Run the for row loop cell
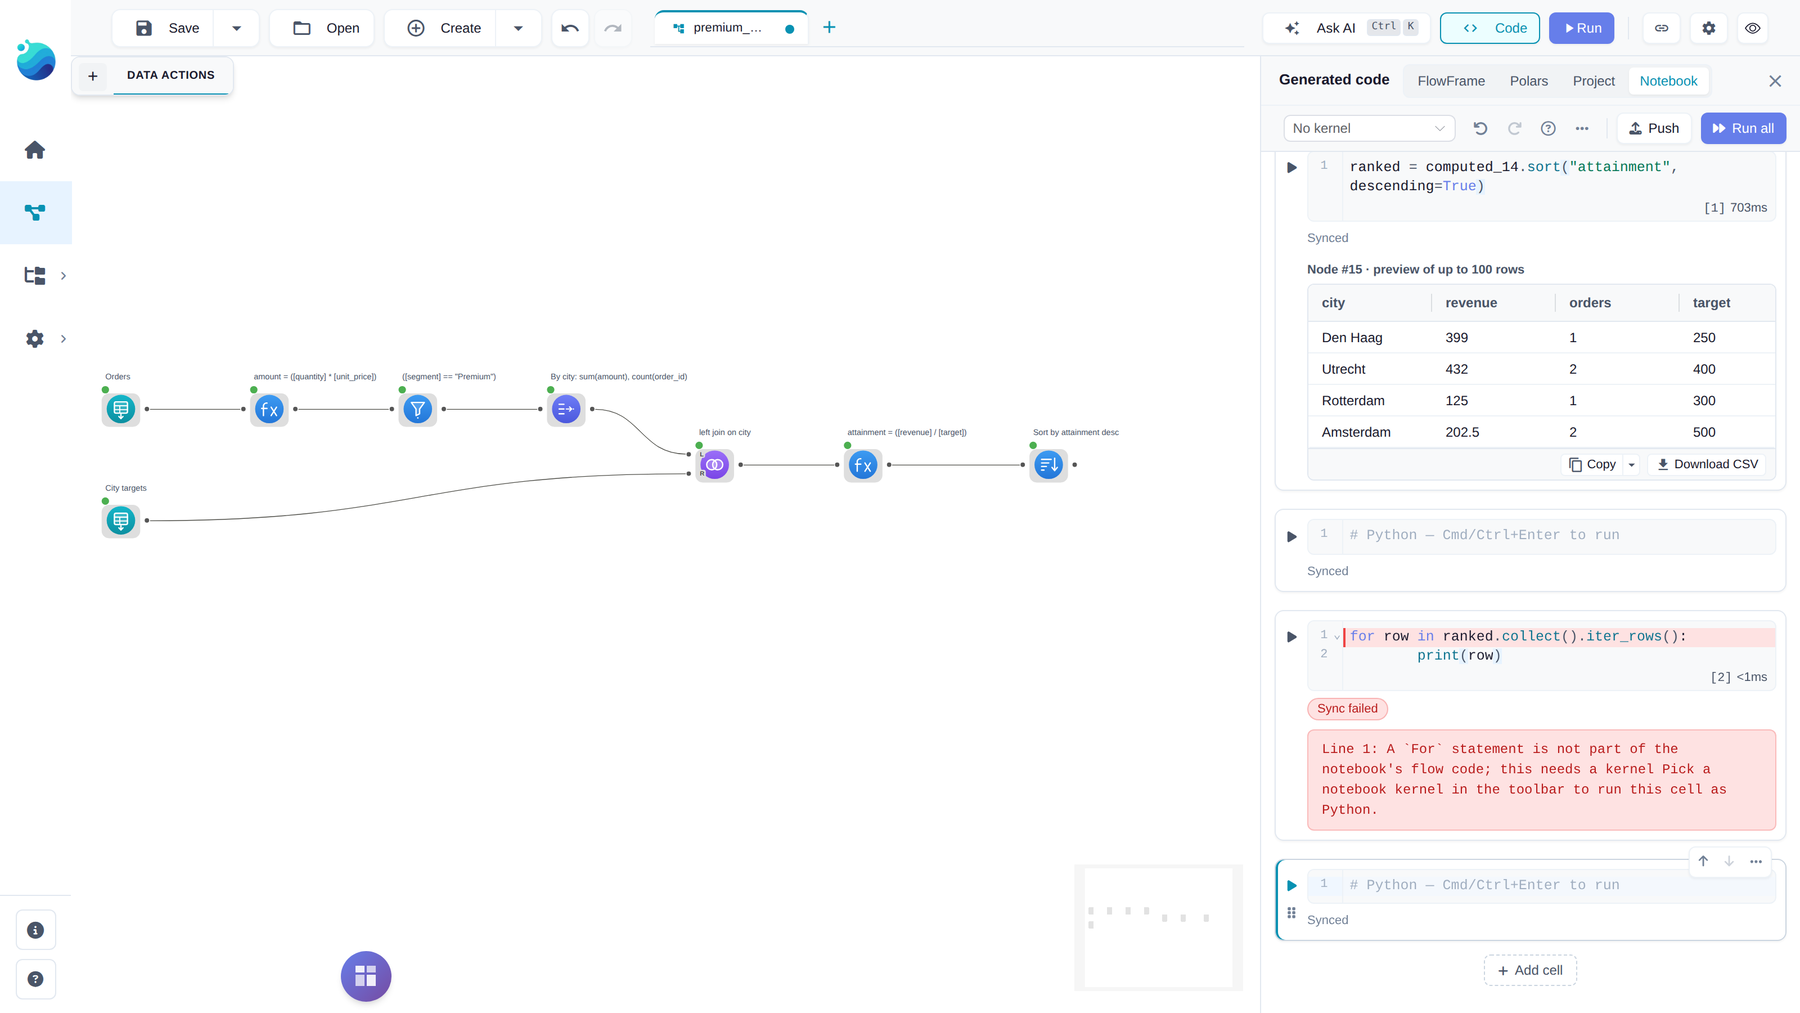 coord(1292,637)
